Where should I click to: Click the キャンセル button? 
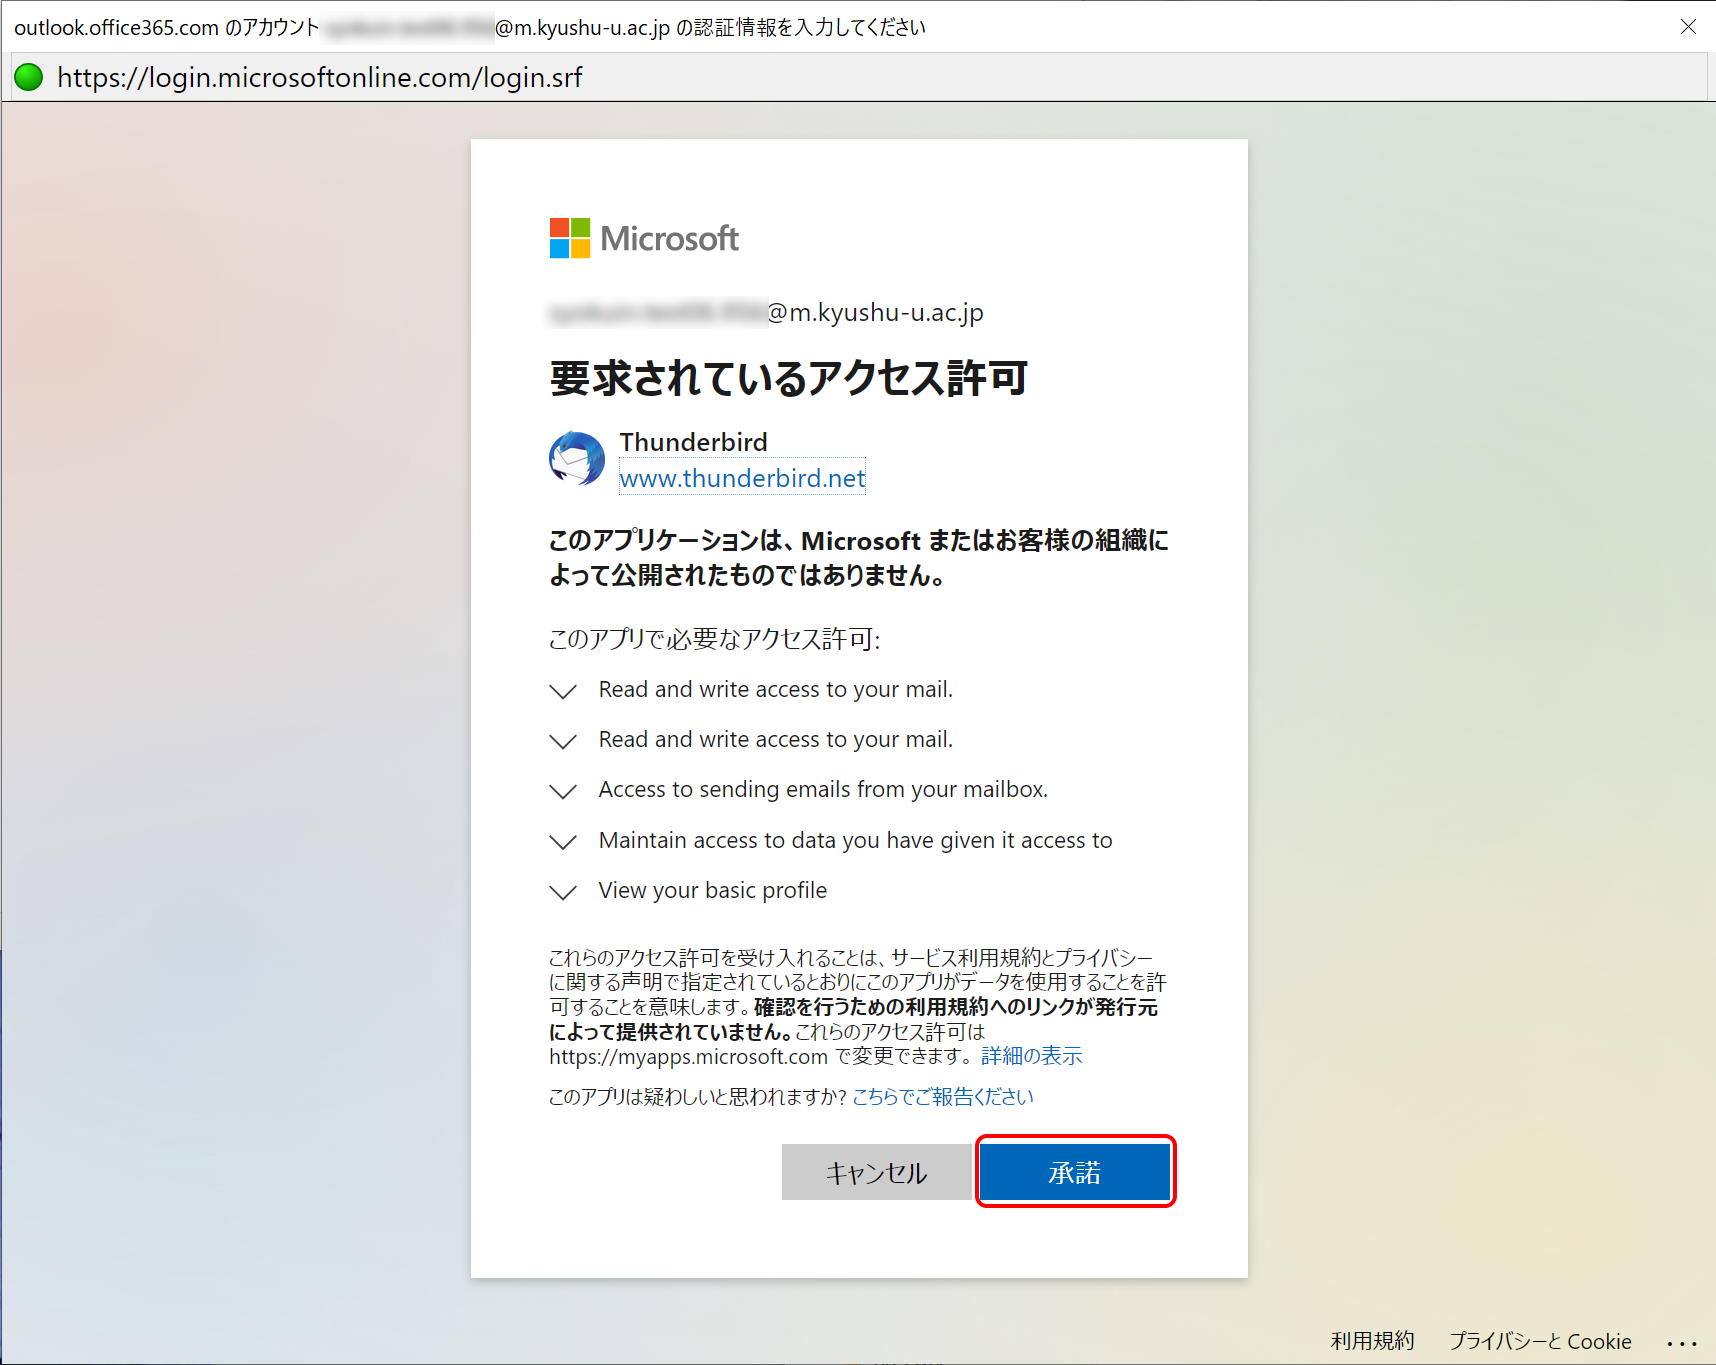tap(876, 1172)
